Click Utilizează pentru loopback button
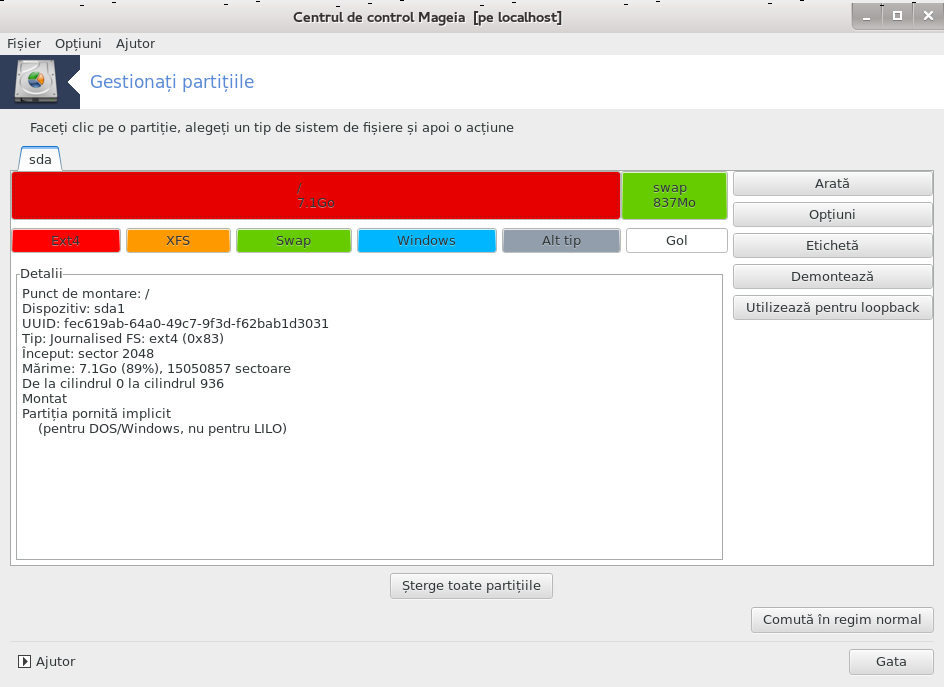The height and width of the screenshot is (687, 944). point(833,308)
